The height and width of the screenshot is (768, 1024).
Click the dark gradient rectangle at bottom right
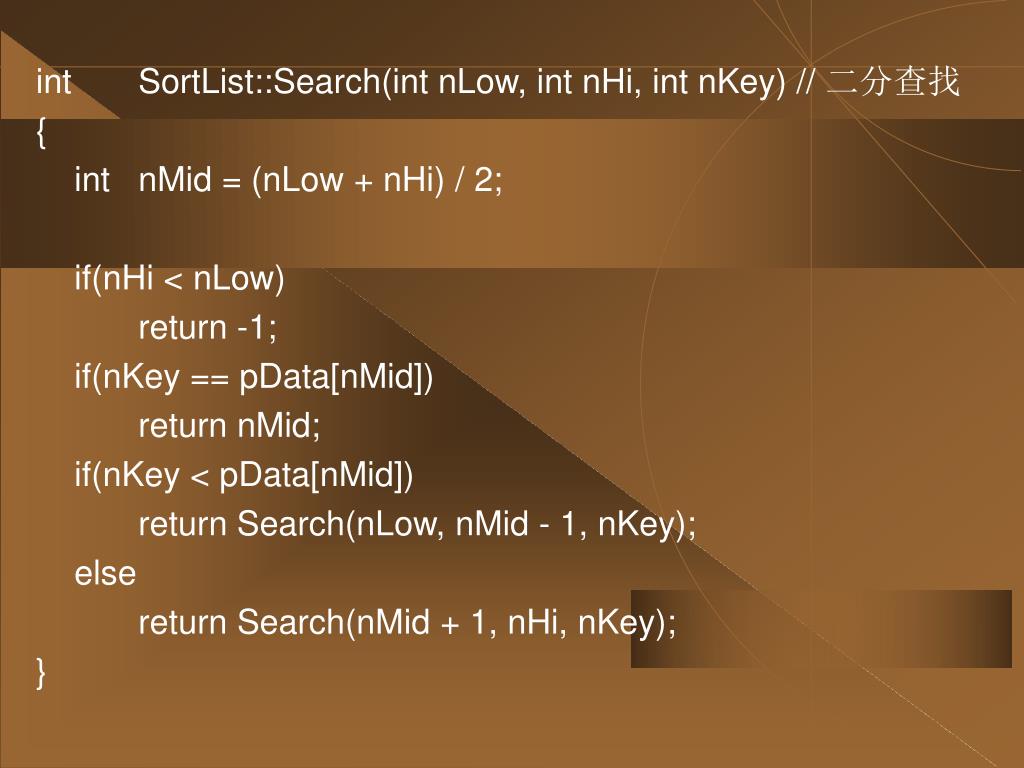tap(821, 628)
